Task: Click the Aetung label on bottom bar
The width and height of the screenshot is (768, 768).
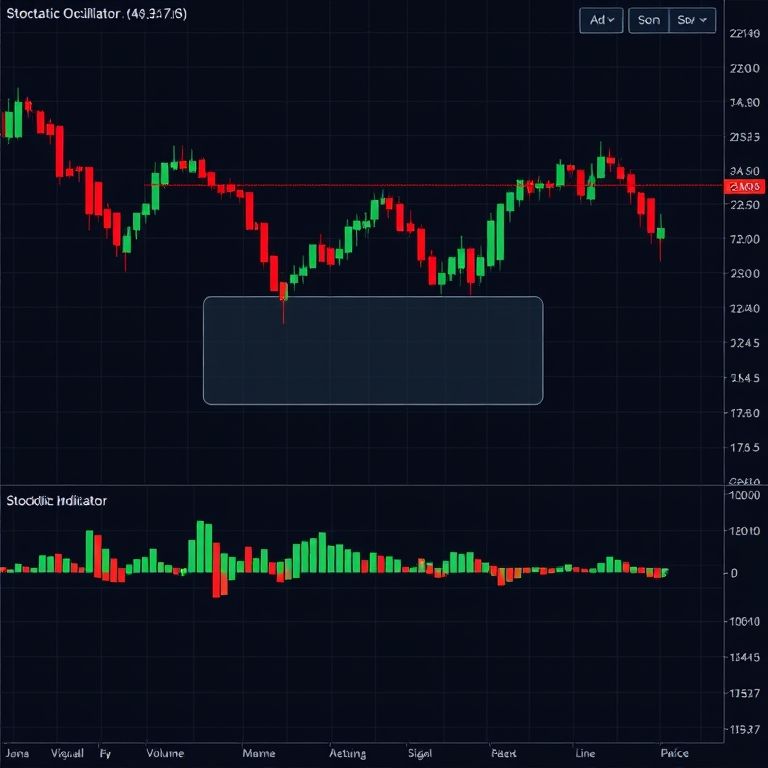Action: click(x=347, y=753)
